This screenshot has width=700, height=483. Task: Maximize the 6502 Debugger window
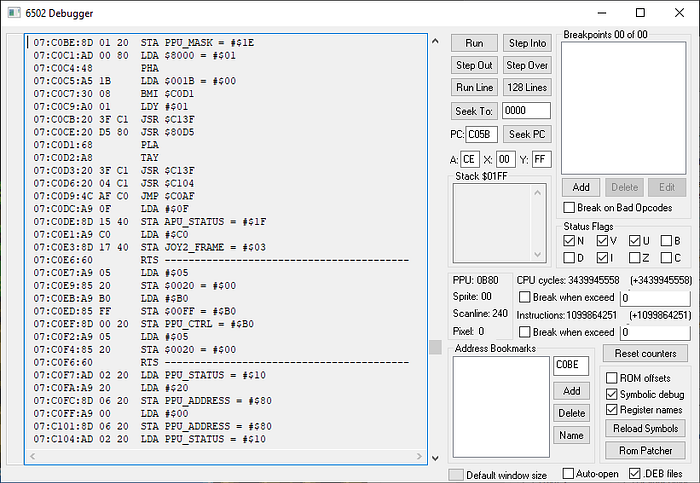tap(640, 12)
